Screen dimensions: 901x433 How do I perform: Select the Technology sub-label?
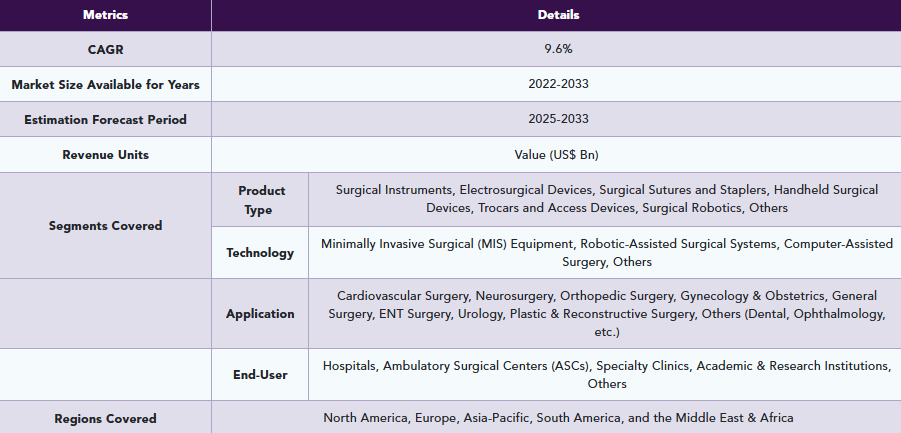click(260, 253)
